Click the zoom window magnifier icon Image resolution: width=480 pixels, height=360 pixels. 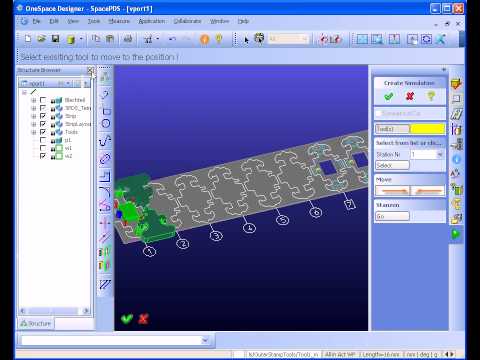[x=377, y=39]
